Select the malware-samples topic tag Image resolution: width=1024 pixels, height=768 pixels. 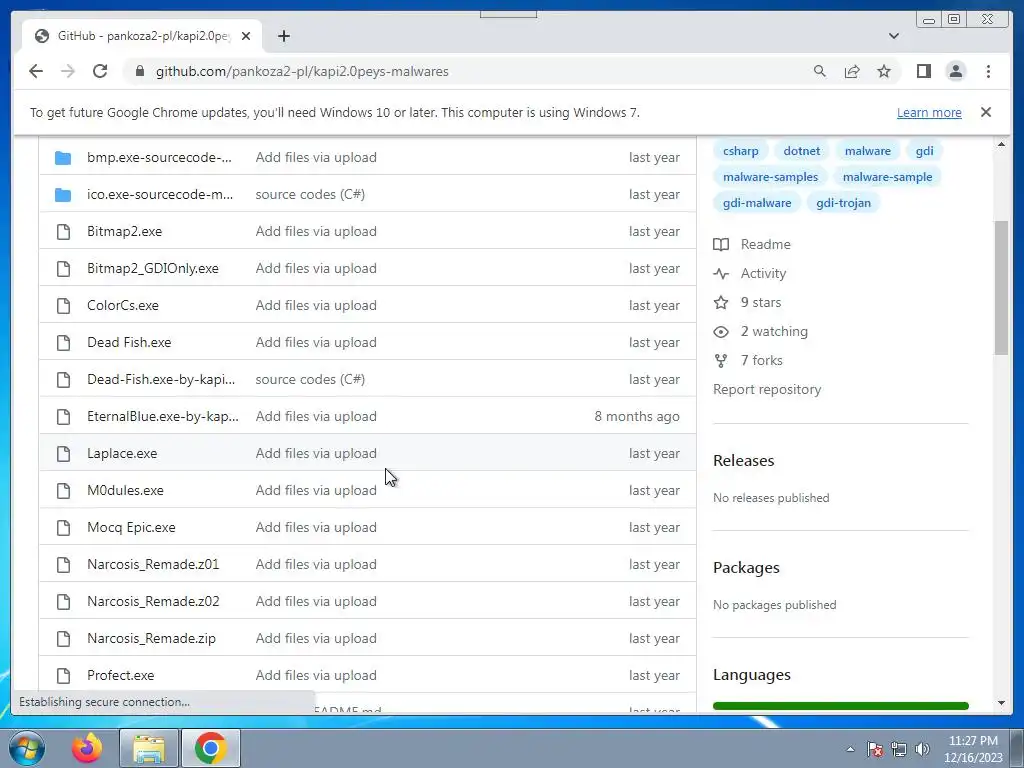pyautogui.click(x=770, y=177)
